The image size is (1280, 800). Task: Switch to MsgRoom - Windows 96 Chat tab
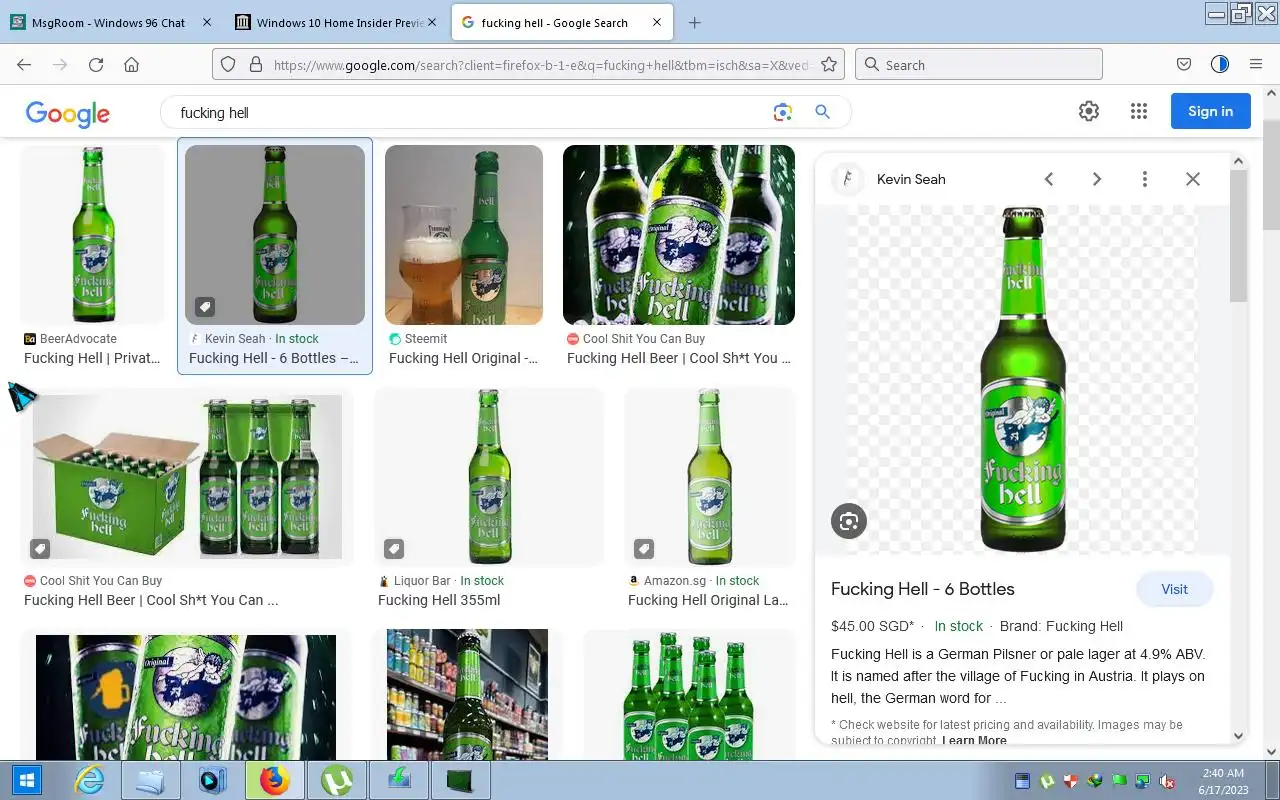tap(108, 23)
